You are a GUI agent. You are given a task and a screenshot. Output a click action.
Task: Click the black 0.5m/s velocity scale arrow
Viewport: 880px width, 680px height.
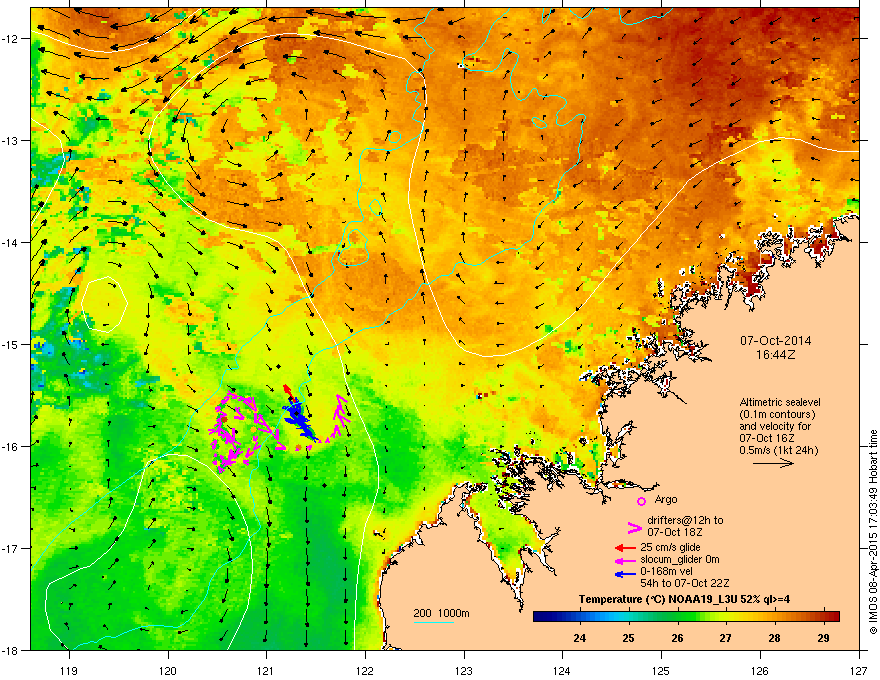[x=773, y=463]
